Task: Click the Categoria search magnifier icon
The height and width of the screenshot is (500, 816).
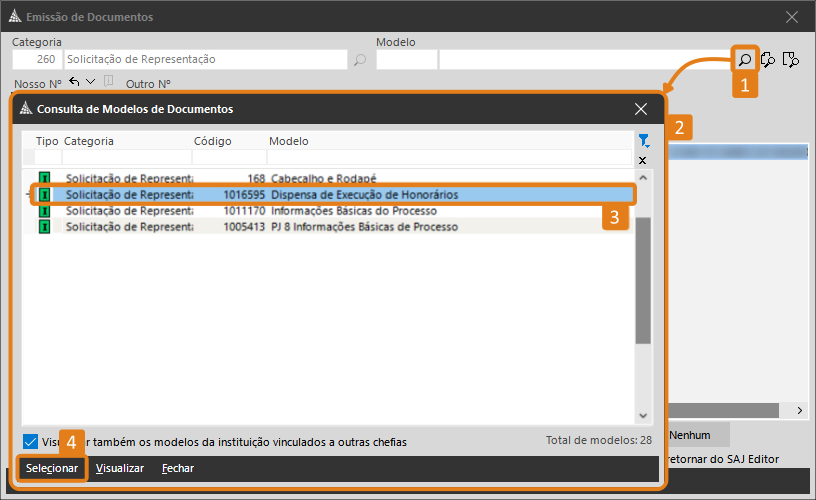Action: (360, 60)
